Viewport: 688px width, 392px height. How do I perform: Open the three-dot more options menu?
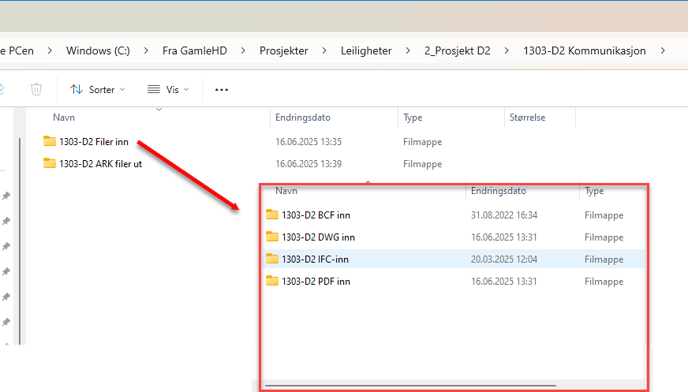[221, 90]
